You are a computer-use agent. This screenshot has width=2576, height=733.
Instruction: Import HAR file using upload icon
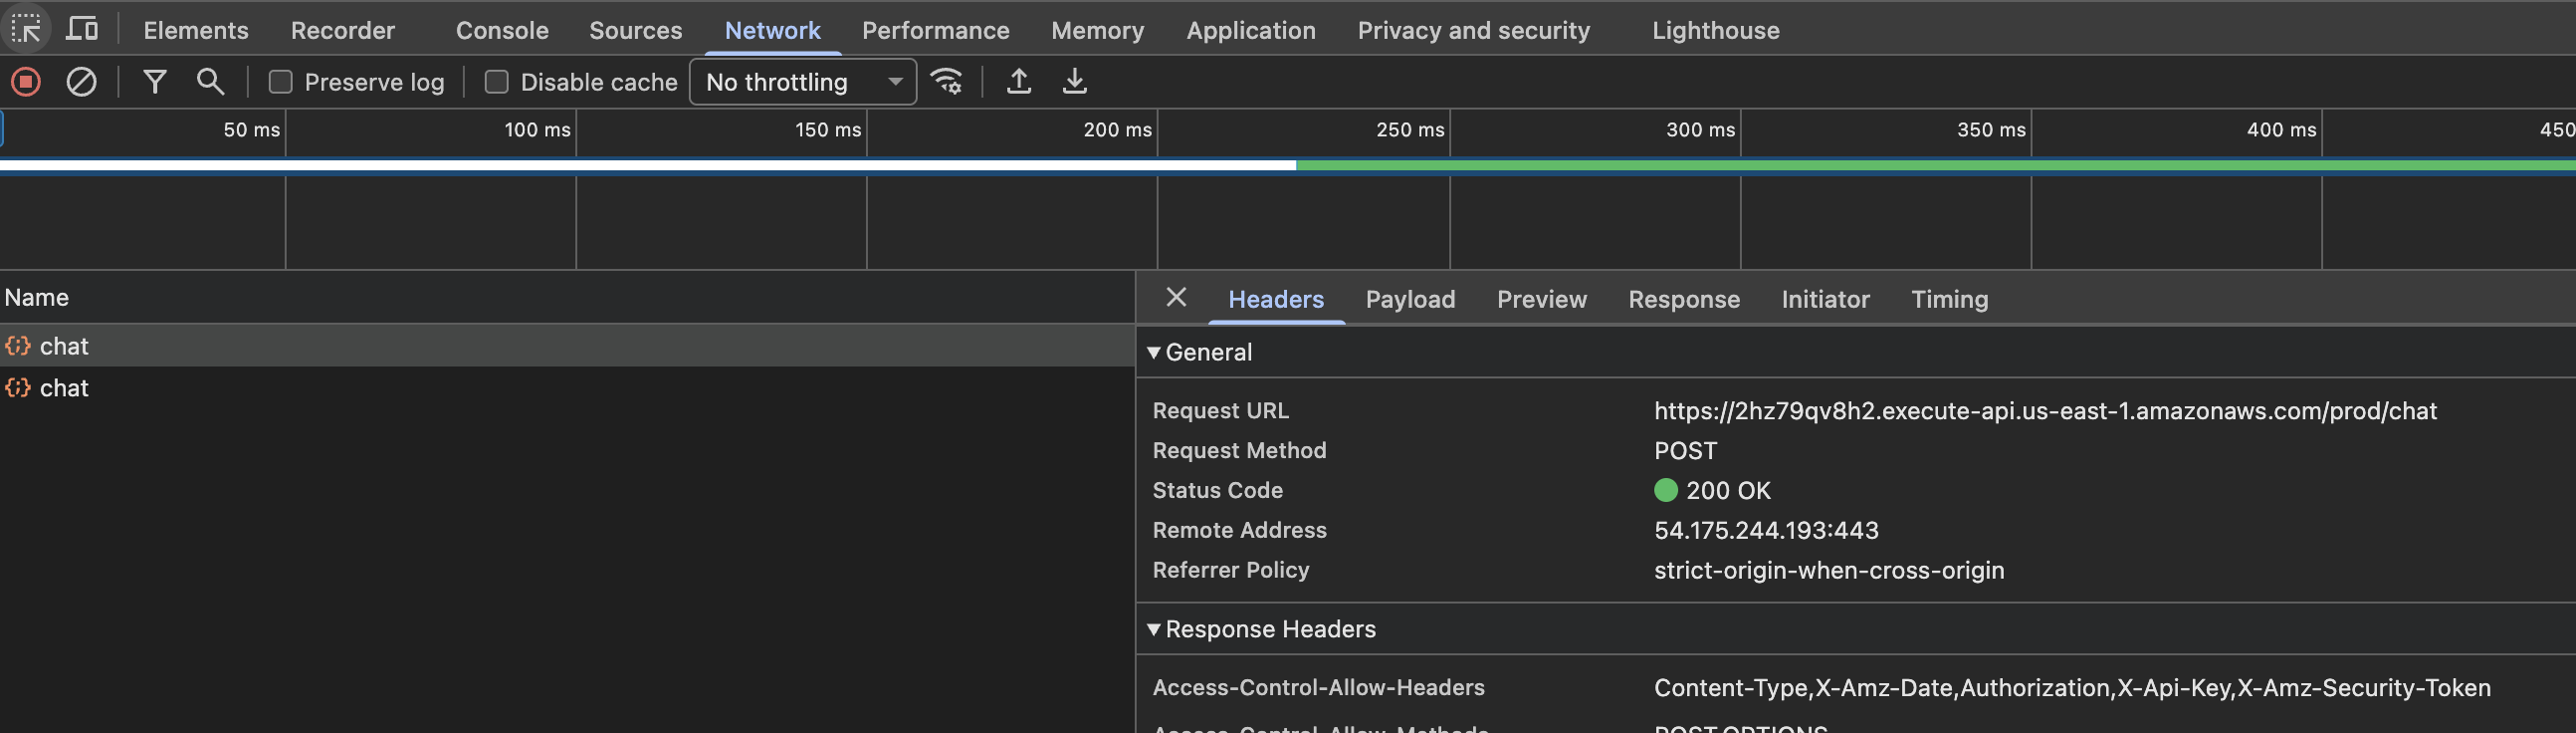tap(1018, 81)
